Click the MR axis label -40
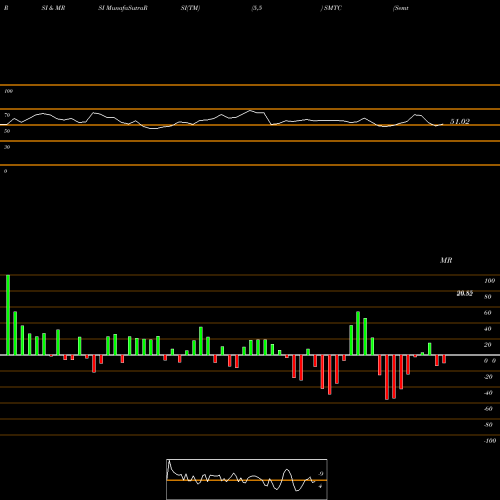This screenshot has width=500, height=500. click(488, 393)
